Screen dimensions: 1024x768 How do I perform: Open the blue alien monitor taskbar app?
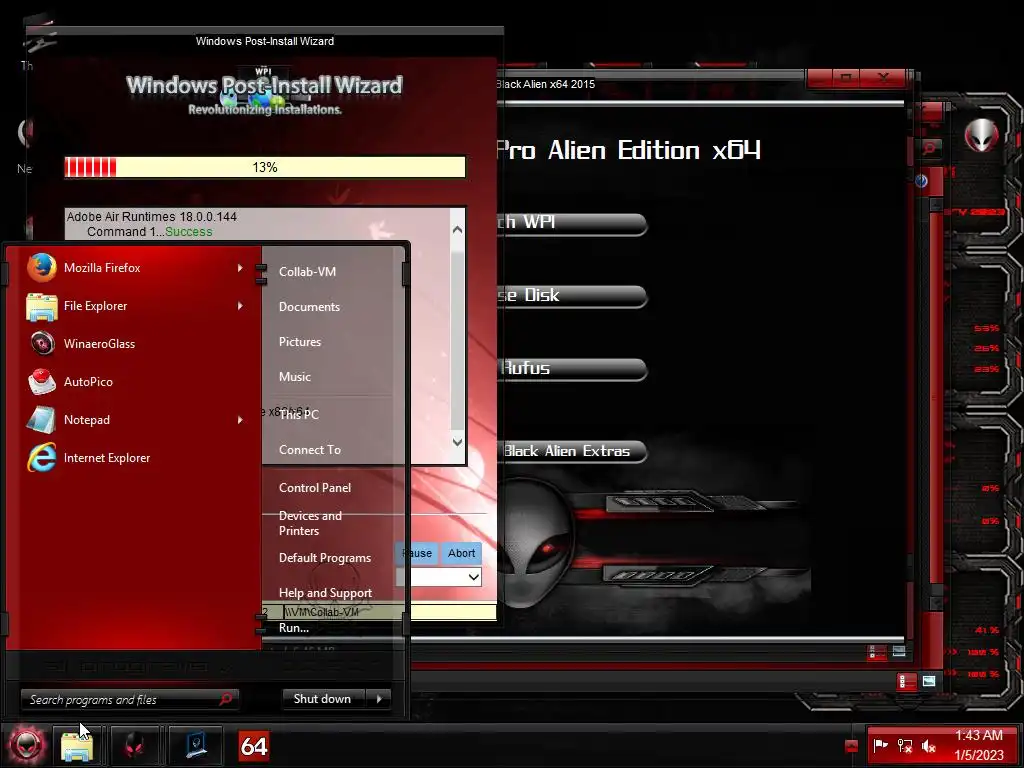point(196,746)
